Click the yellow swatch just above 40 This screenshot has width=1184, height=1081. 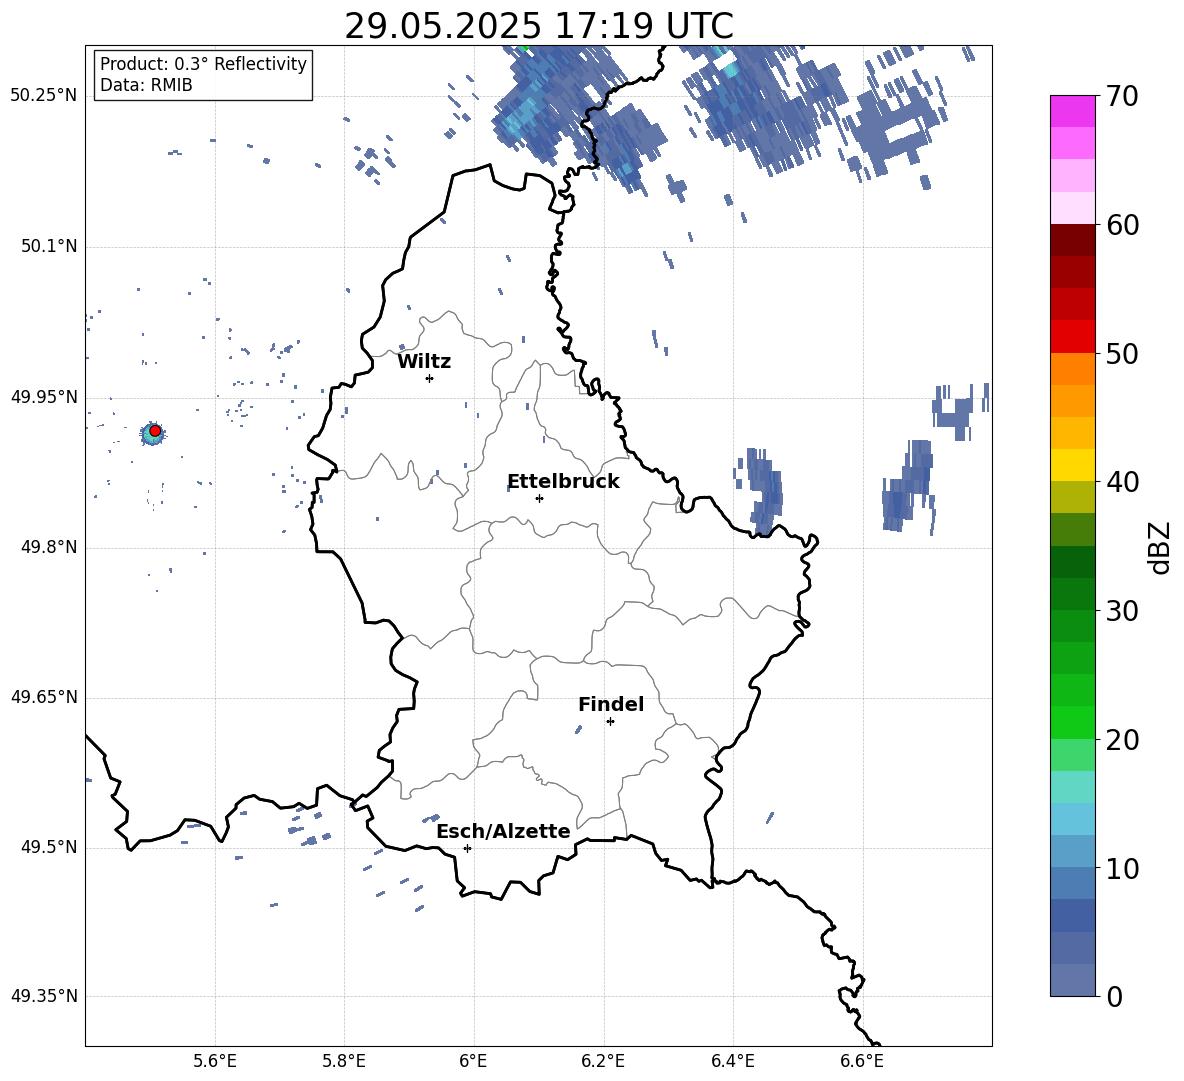pos(1072,465)
